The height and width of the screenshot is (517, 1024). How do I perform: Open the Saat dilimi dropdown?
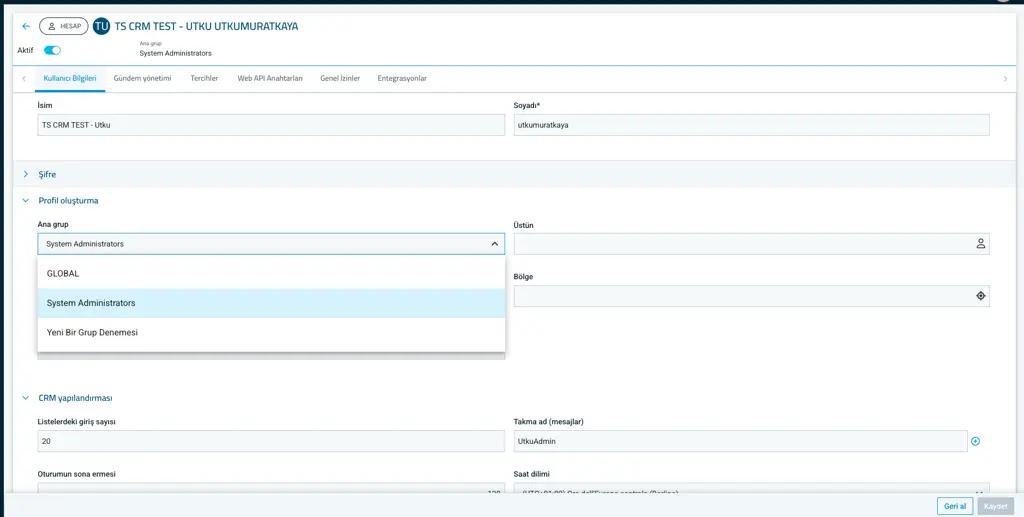[x=752, y=488]
